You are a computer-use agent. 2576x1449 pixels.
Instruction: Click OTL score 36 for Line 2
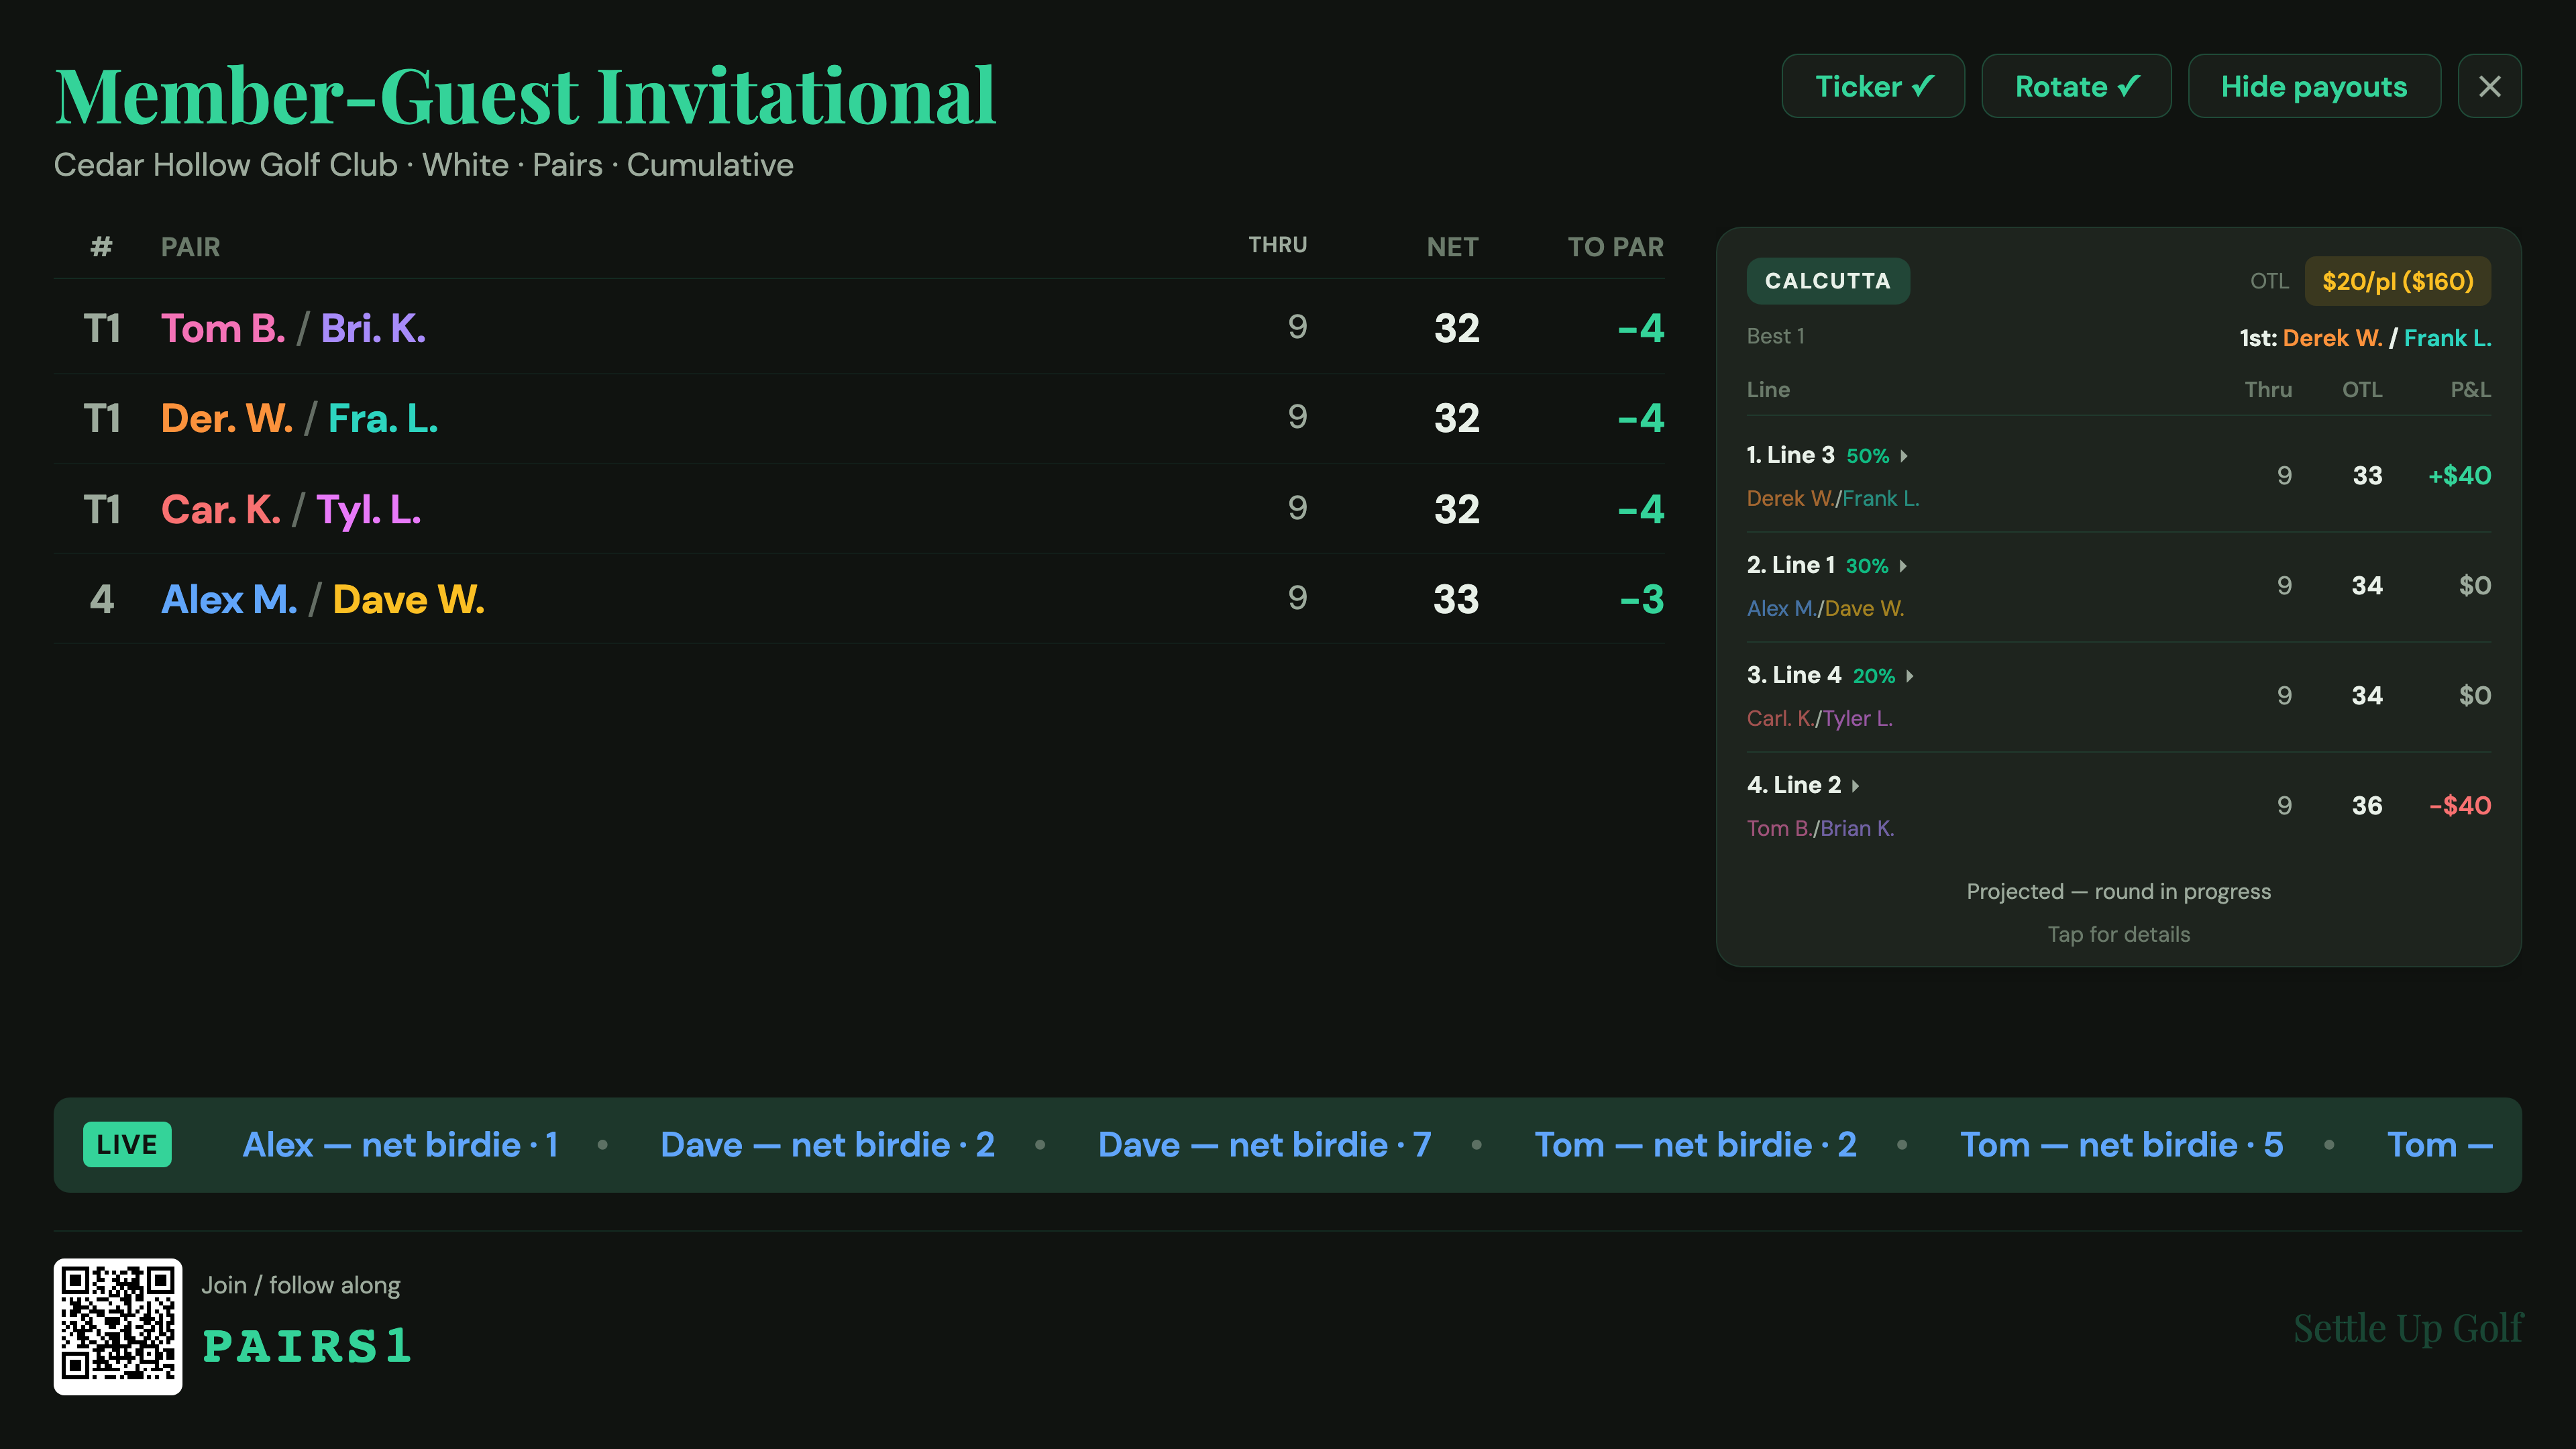pyautogui.click(x=2367, y=805)
